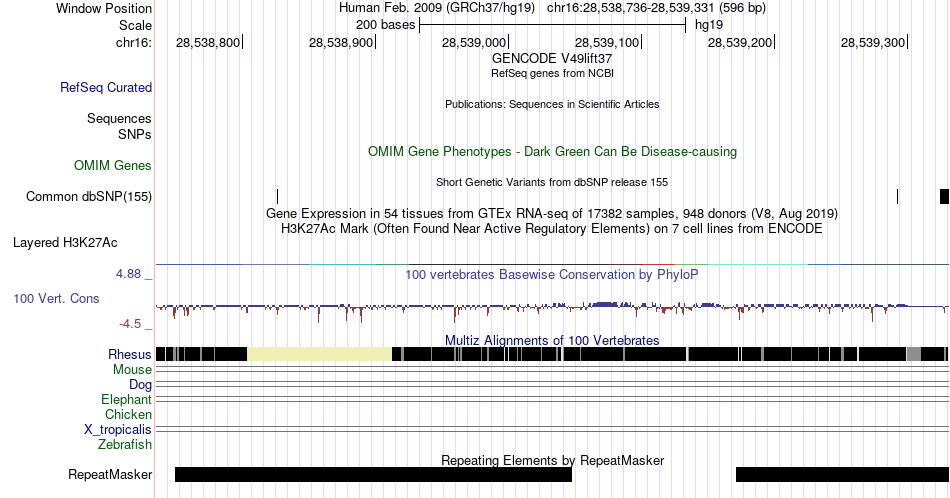Select the Dog species label
The width and height of the screenshot is (950, 498).
pos(140,385)
